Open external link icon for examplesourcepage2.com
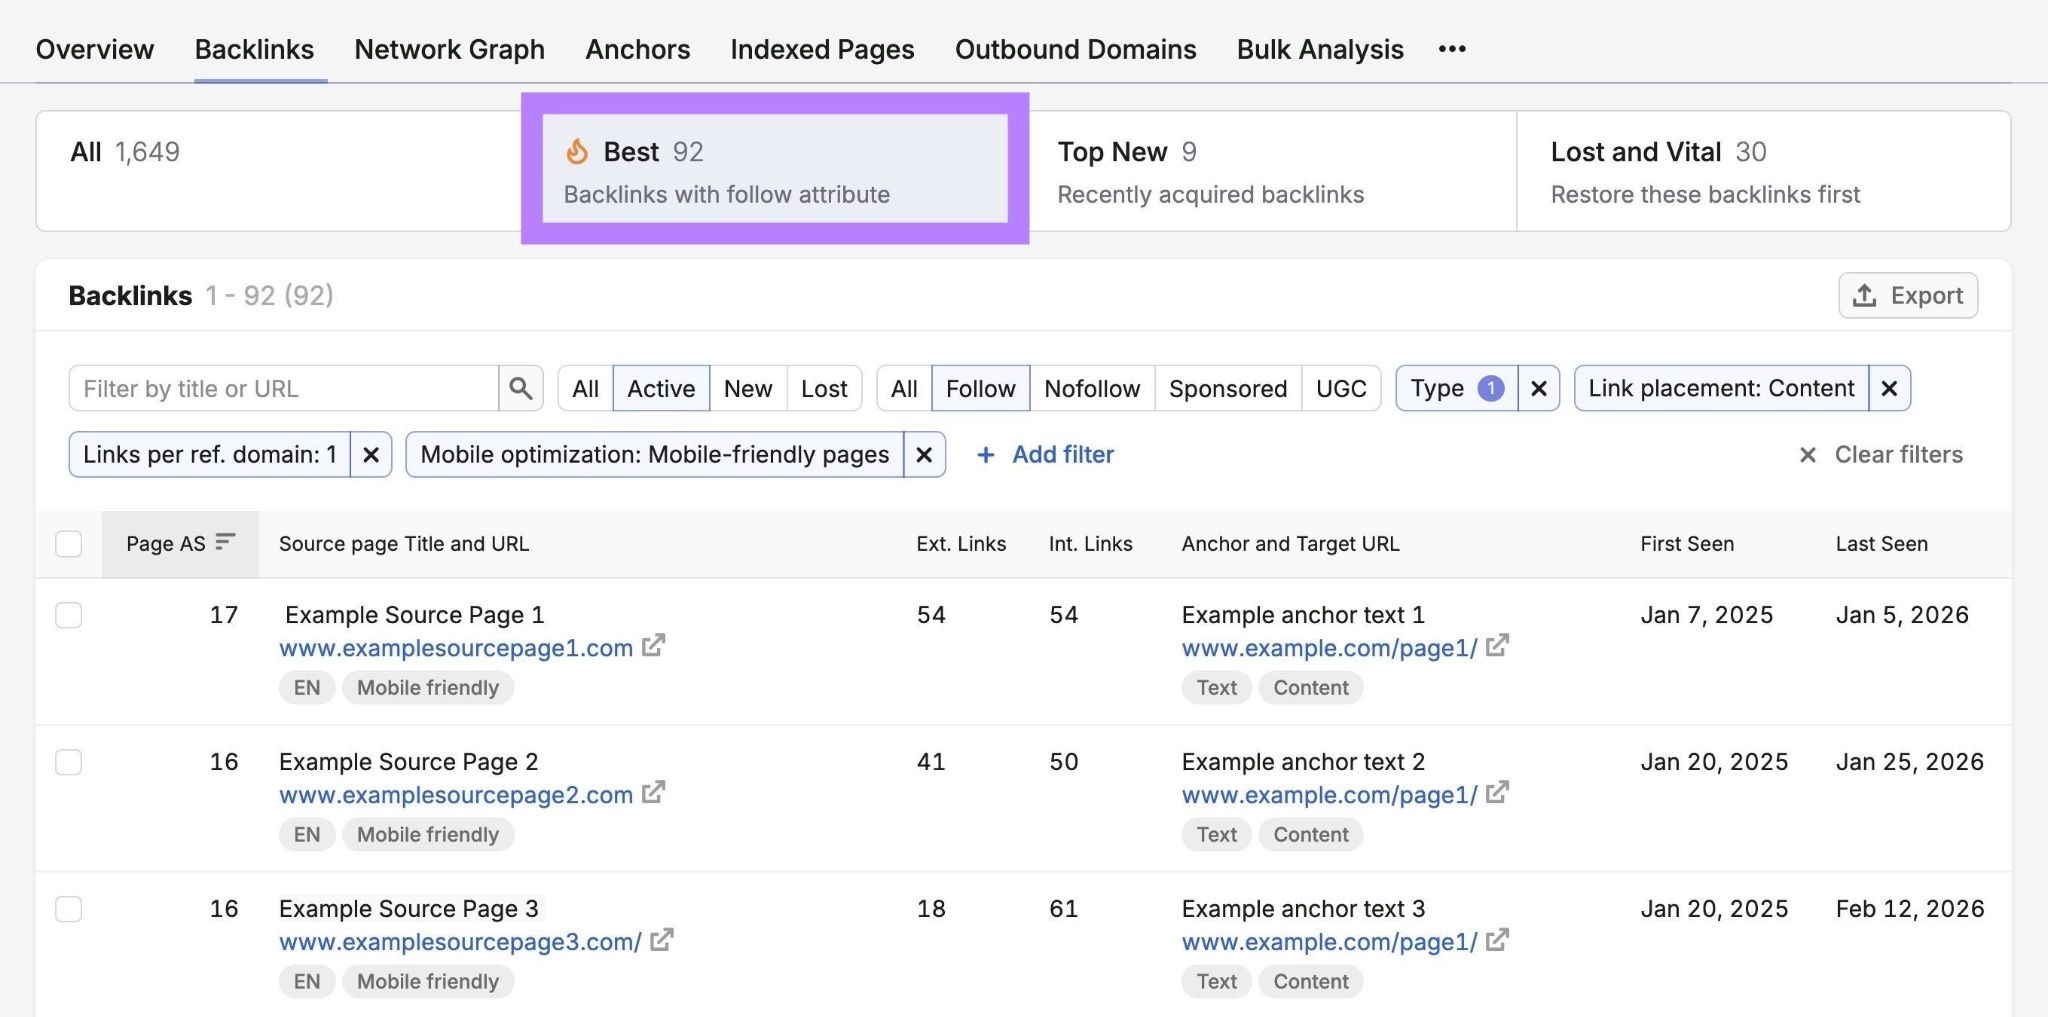Viewport: 2048px width, 1017px height. (x=653, y=793)
